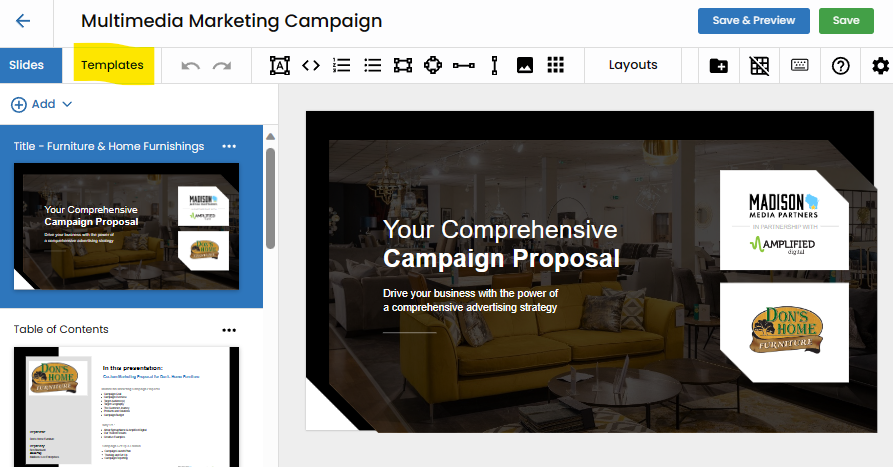Open options menu for Table of Contents
This screenshot has height=467, width=893.
pos(229,330)
